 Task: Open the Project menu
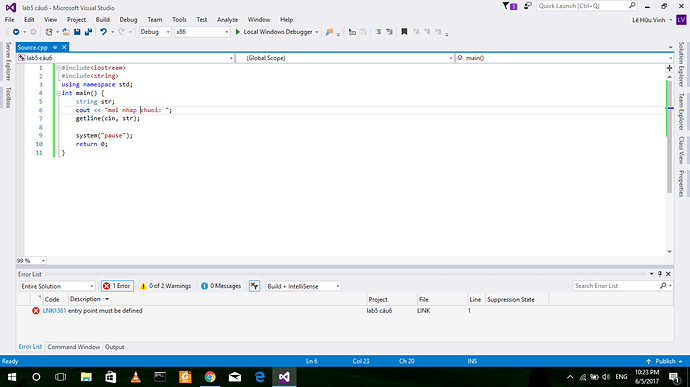tap(76, 20)
